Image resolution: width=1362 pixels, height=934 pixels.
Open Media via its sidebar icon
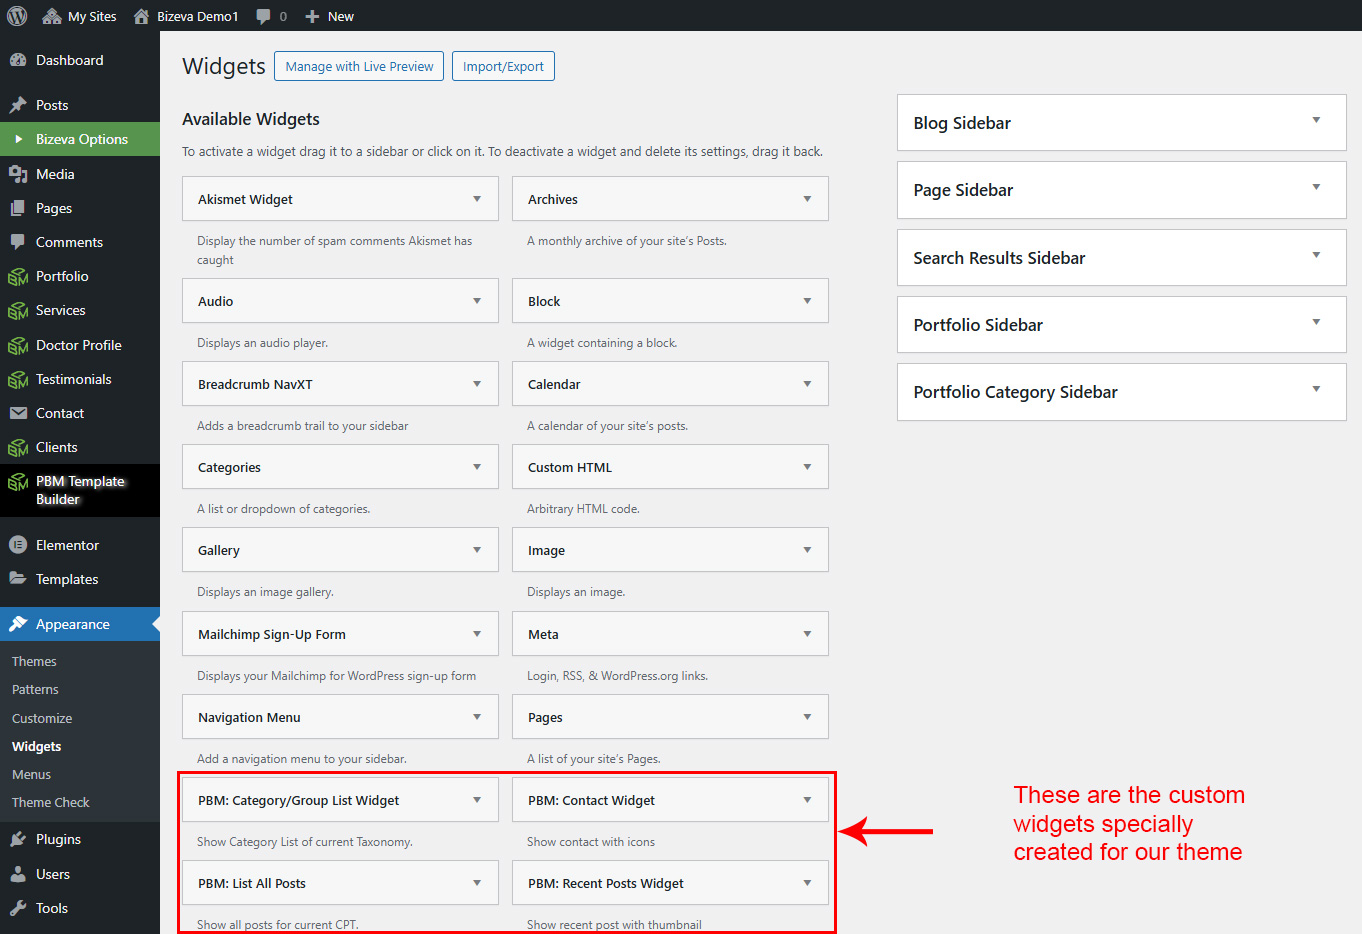[x=18, y=174]
